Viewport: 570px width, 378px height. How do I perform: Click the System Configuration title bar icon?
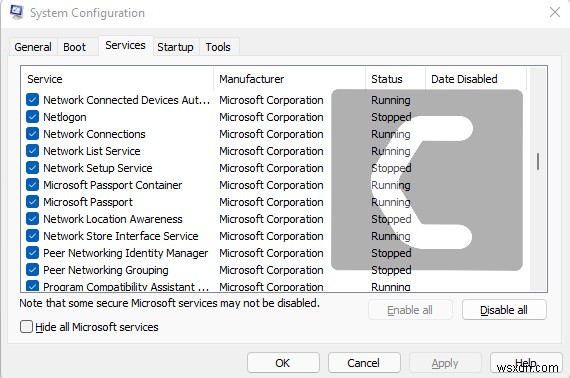pos(16,12)
